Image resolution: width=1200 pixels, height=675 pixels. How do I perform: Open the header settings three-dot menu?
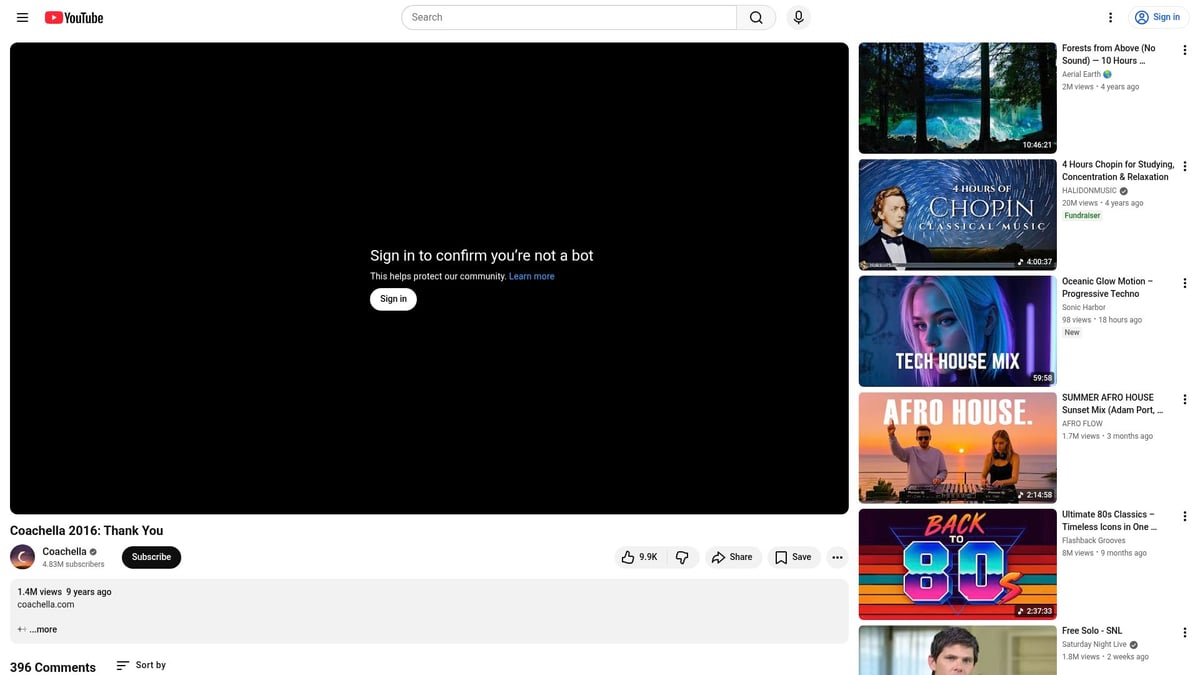pyautogui.click(x=1110, y=17)
